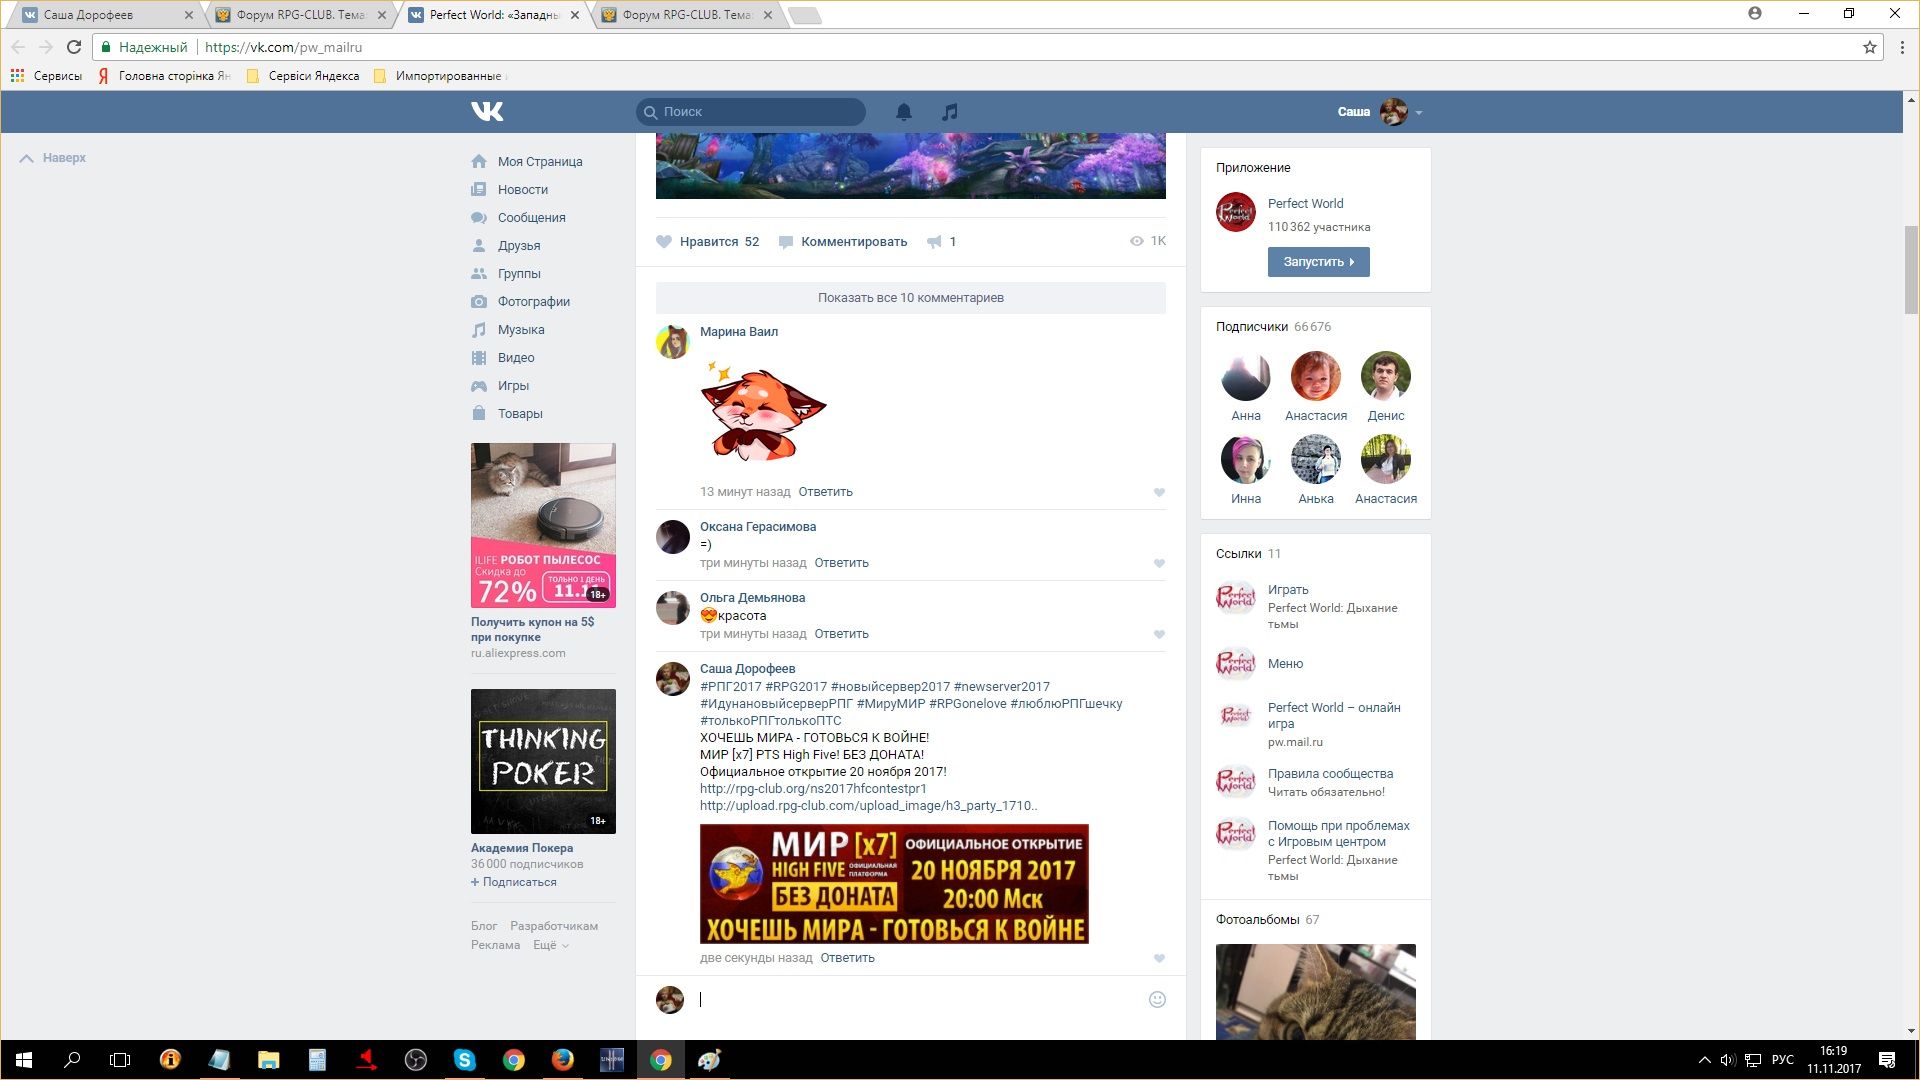
Task: Open the emoji smiley picker
Action: point(1157,999)
